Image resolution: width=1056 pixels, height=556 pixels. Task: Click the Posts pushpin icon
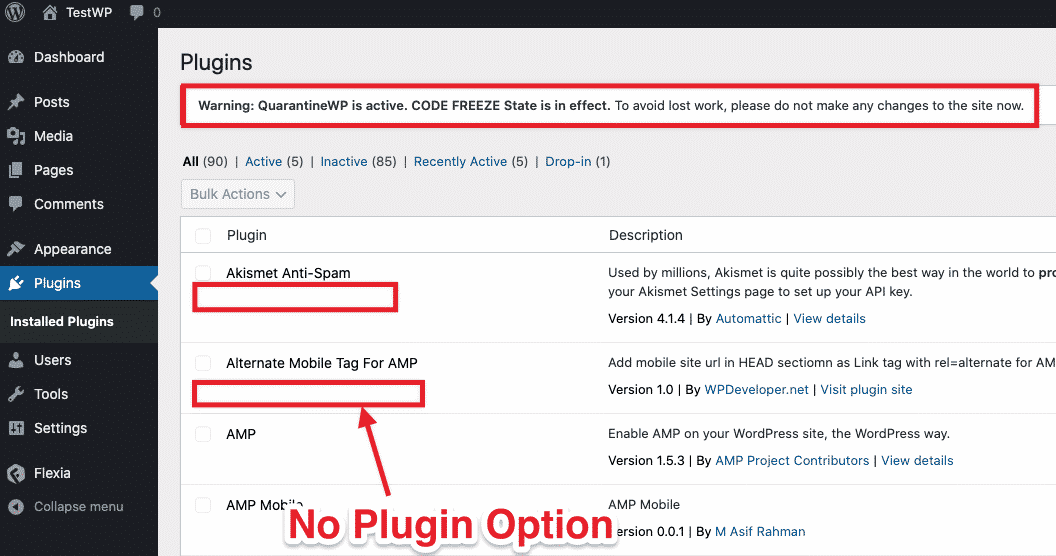16,102
